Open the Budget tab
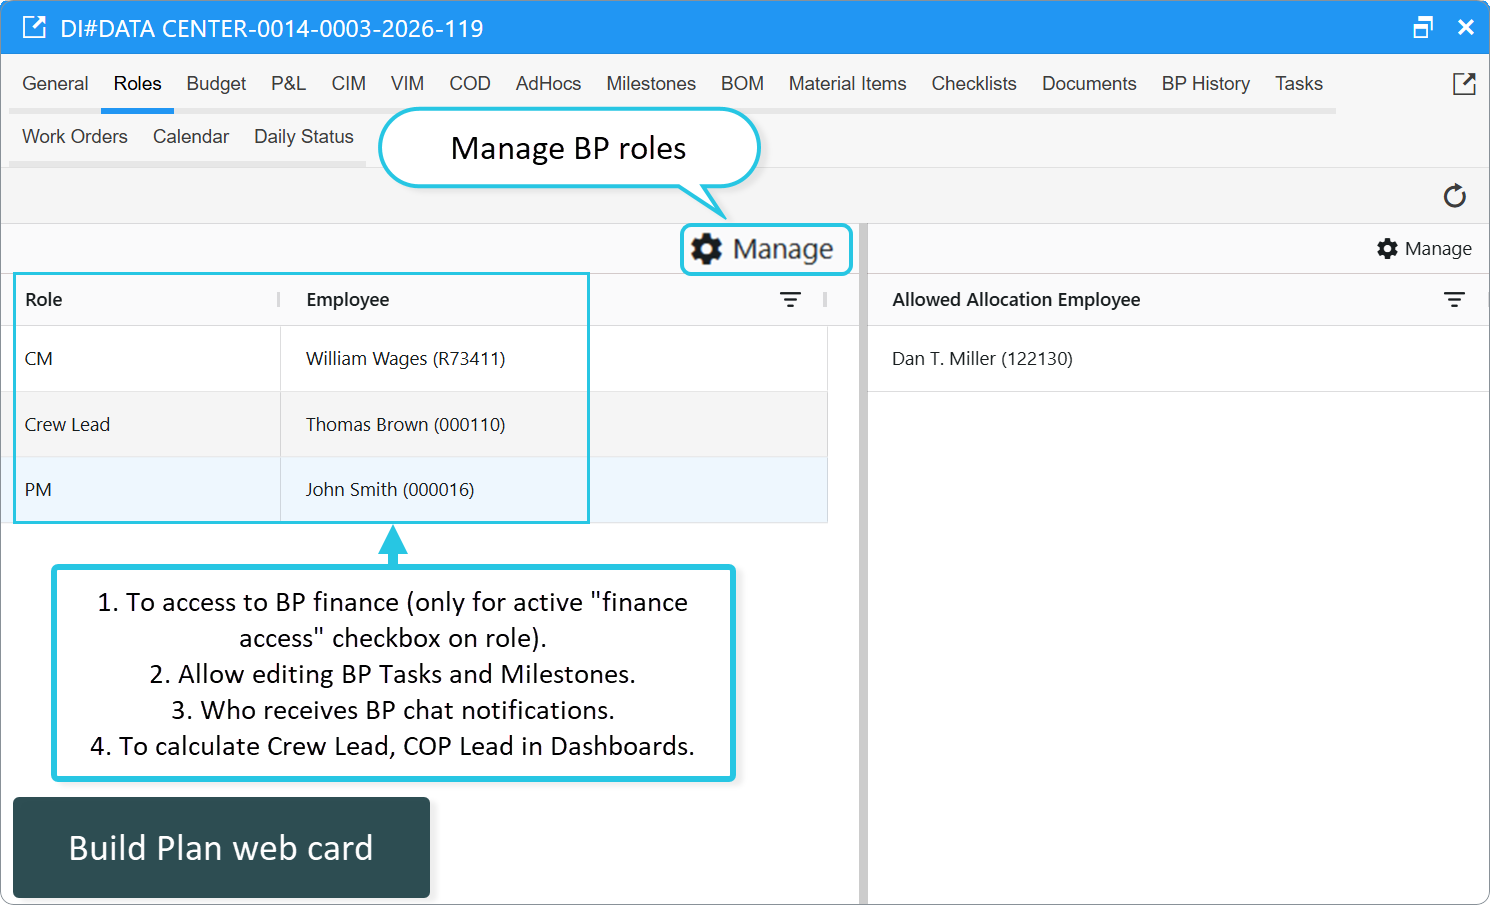Viewport: 1490px width, 905px height. (216, 84)
